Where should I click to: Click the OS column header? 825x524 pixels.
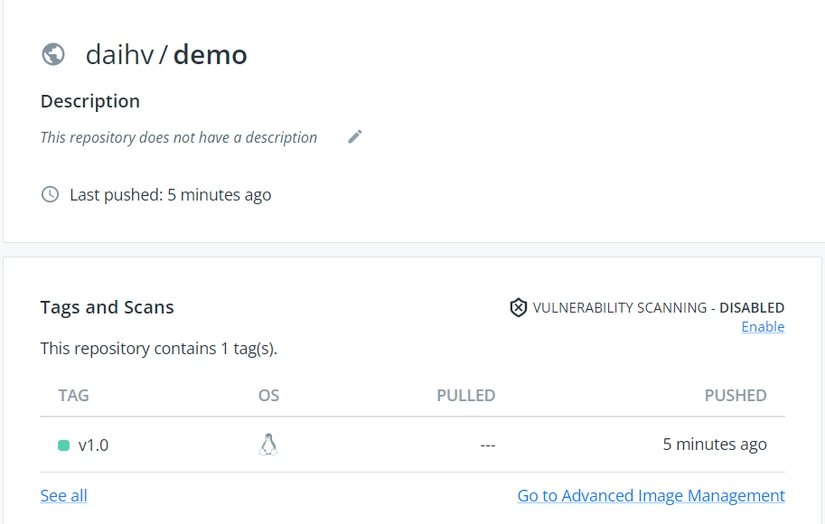pyautogui.click(x=268, y=395)
